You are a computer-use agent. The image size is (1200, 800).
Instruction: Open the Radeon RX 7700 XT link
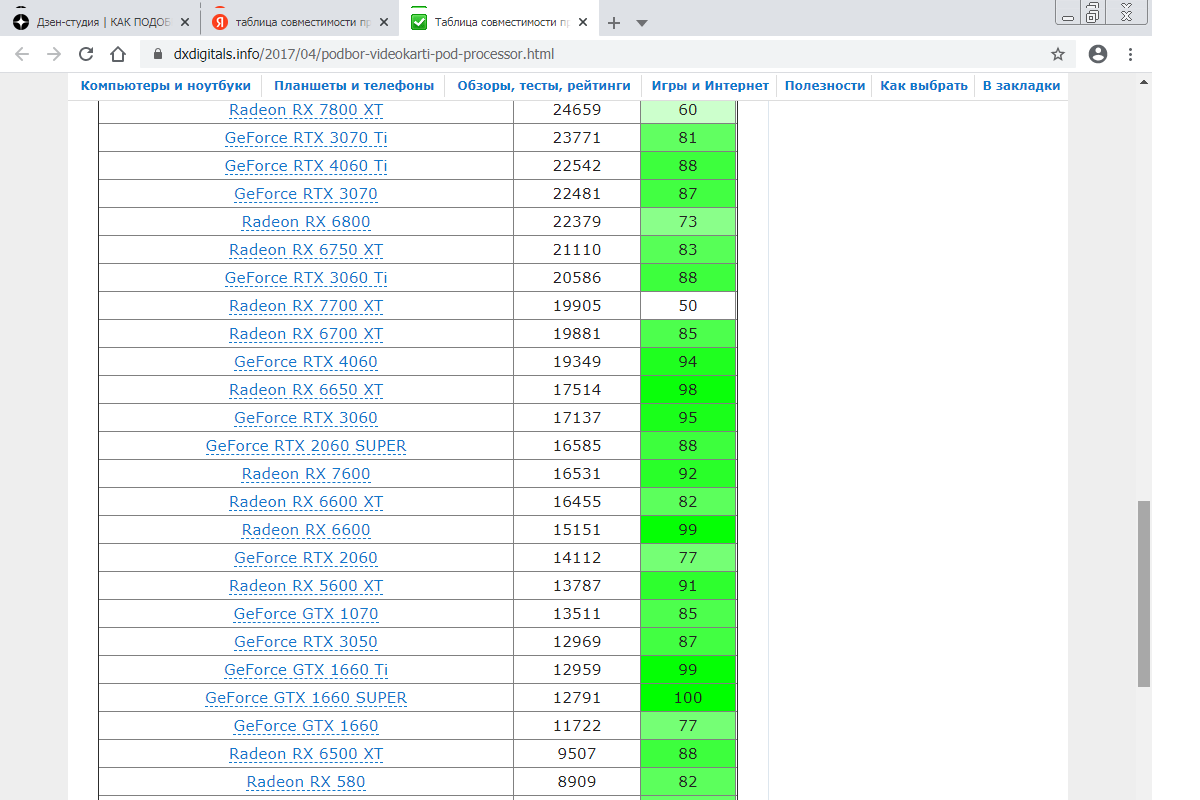306,306
